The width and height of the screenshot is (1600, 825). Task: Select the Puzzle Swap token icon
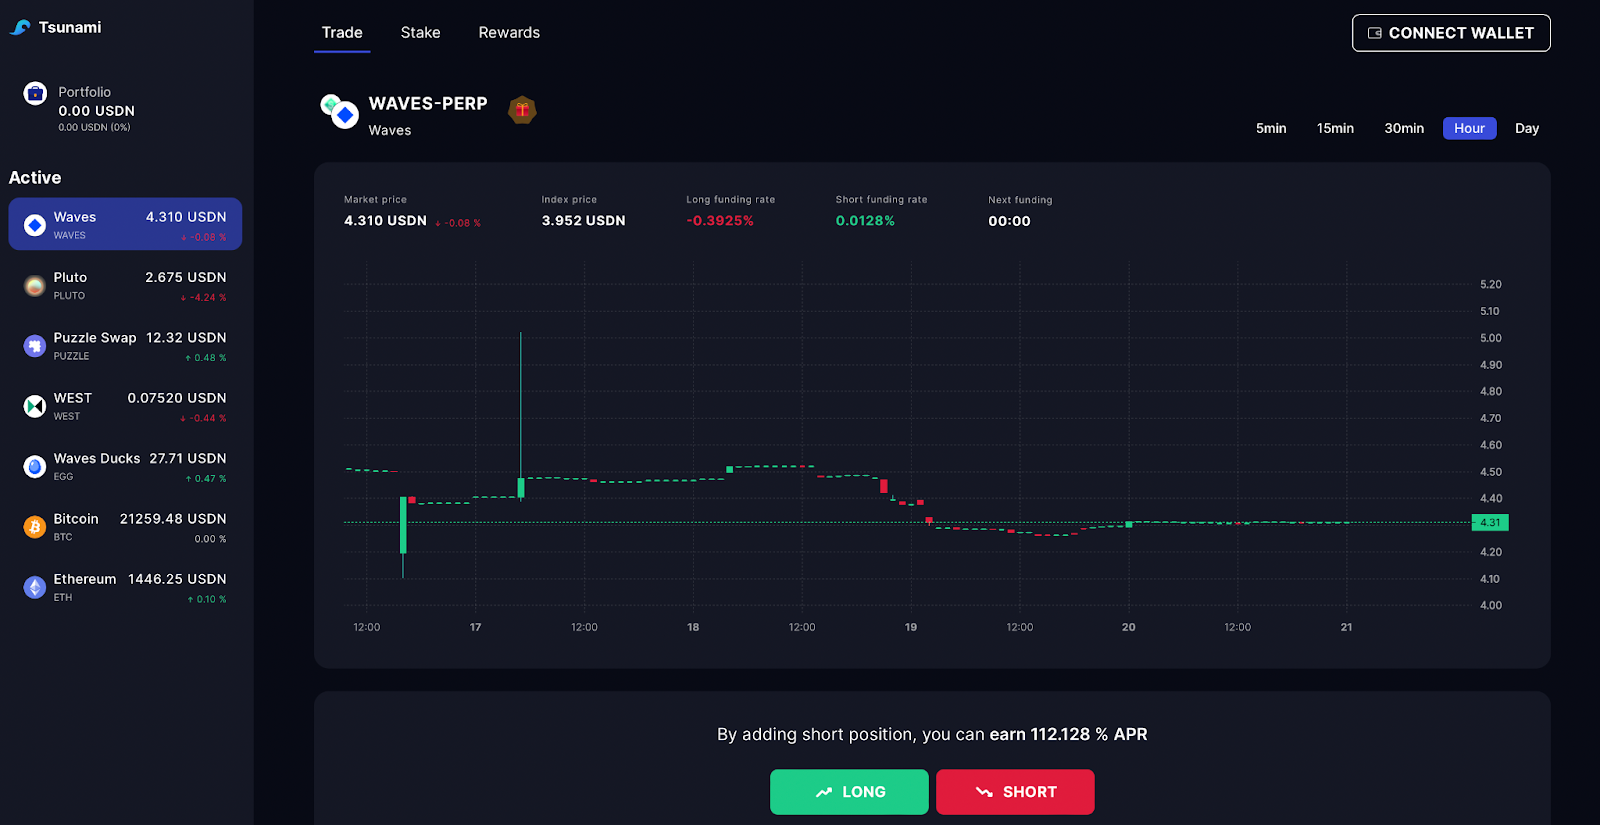tap(35, 346)
